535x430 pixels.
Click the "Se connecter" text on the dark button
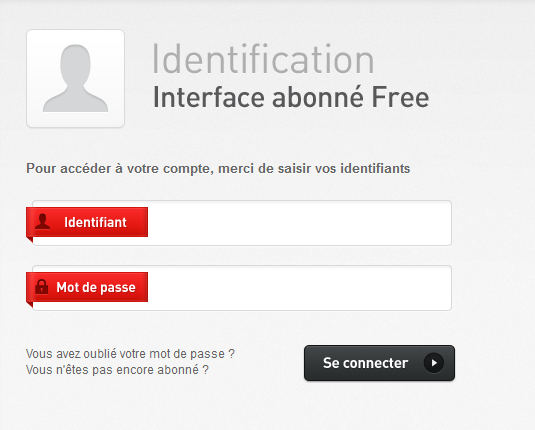pyautogui.click(x=365, y=363)
